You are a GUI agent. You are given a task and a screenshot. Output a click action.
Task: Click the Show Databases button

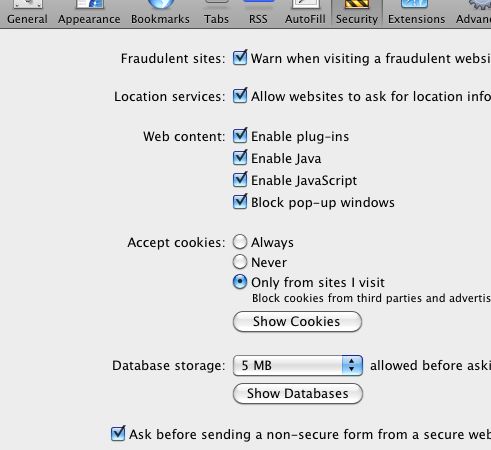[298, 394]
